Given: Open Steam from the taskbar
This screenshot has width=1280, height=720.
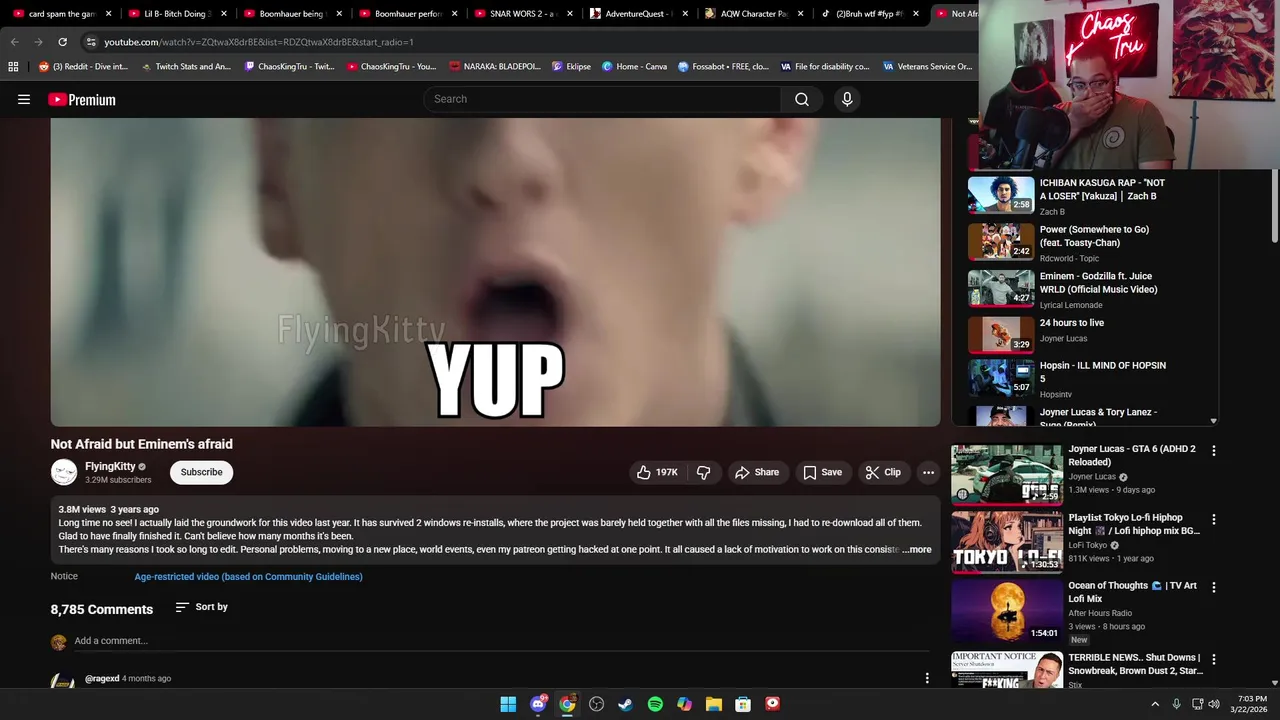Looking at the screenshot, I should [626, 704].
